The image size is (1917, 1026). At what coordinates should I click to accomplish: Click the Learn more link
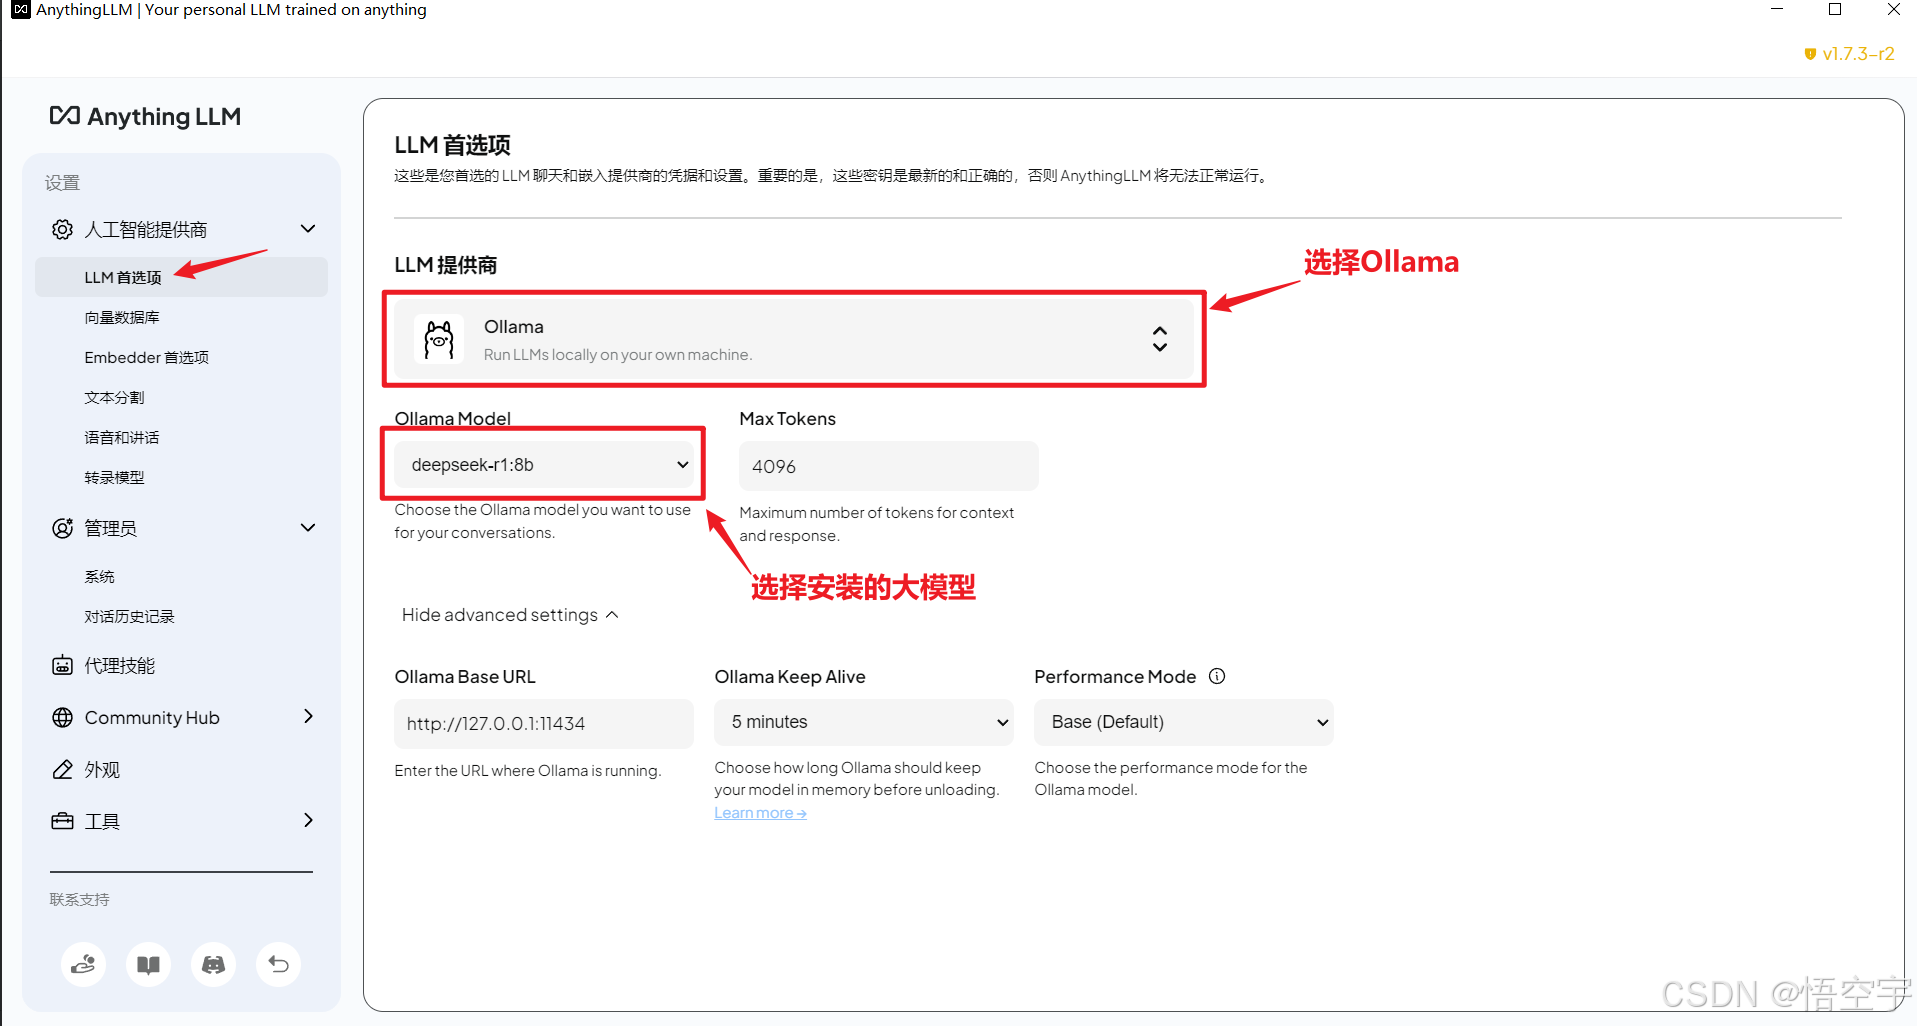760,813
